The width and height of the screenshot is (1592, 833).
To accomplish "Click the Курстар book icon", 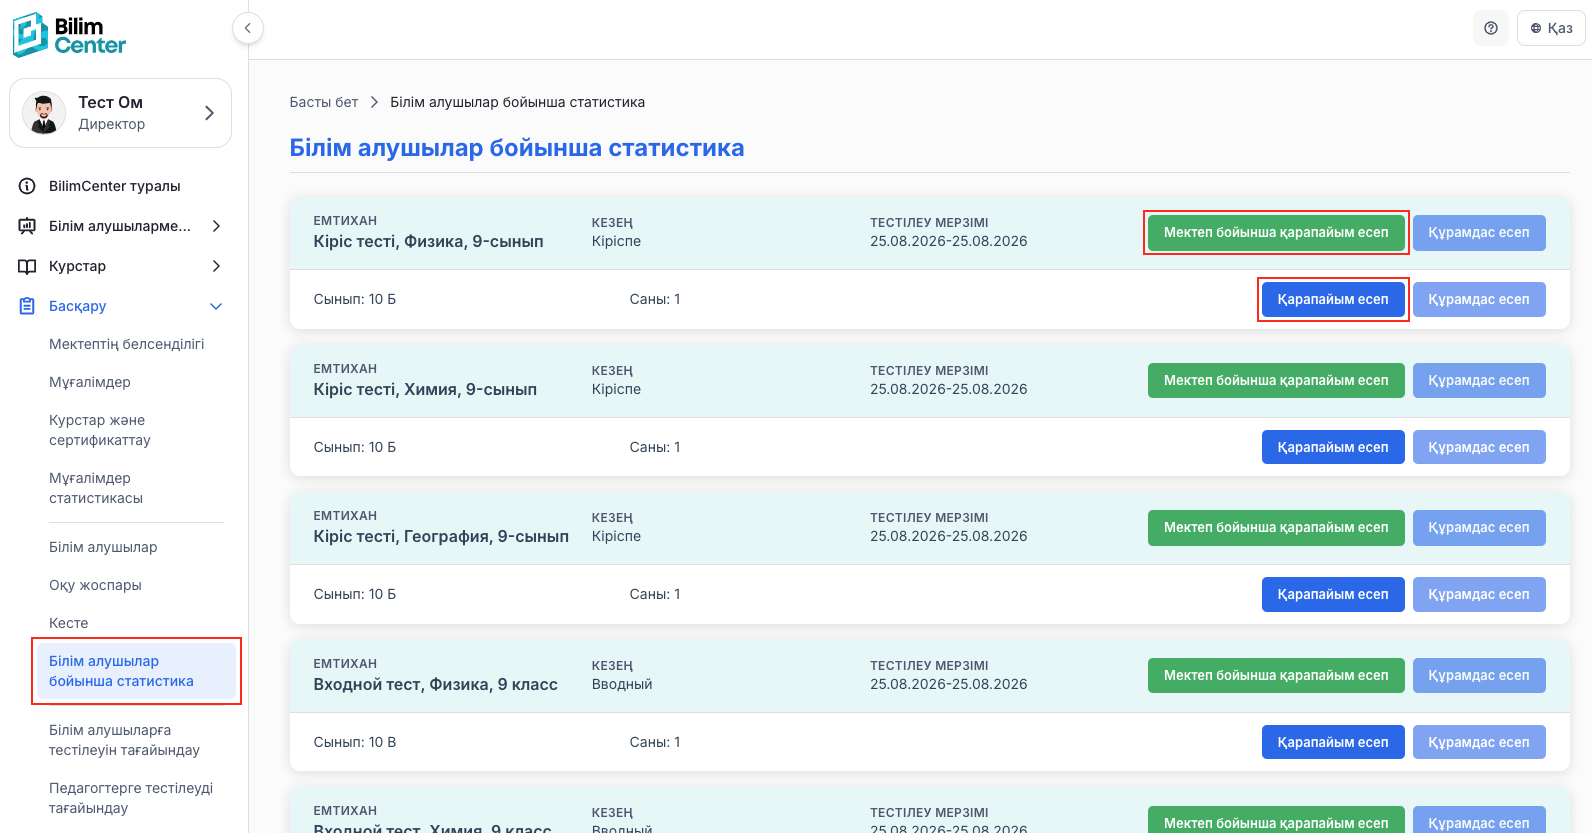I will coord(27,266).
